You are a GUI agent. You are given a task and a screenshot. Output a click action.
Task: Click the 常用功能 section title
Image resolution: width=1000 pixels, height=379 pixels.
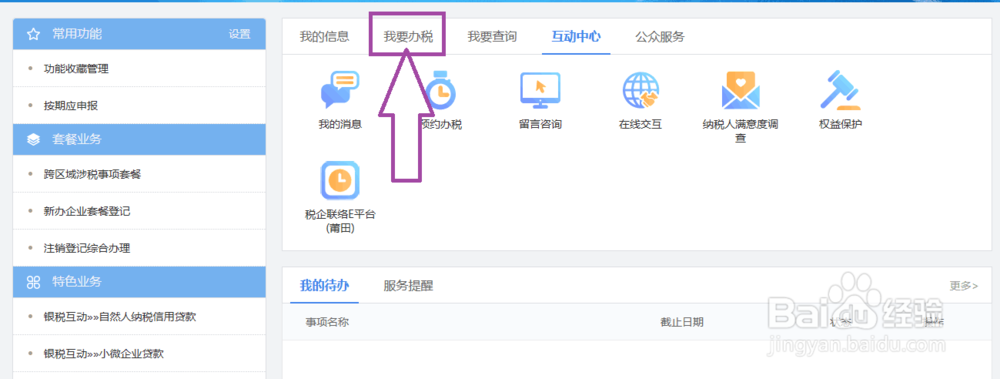coord(77,34)
